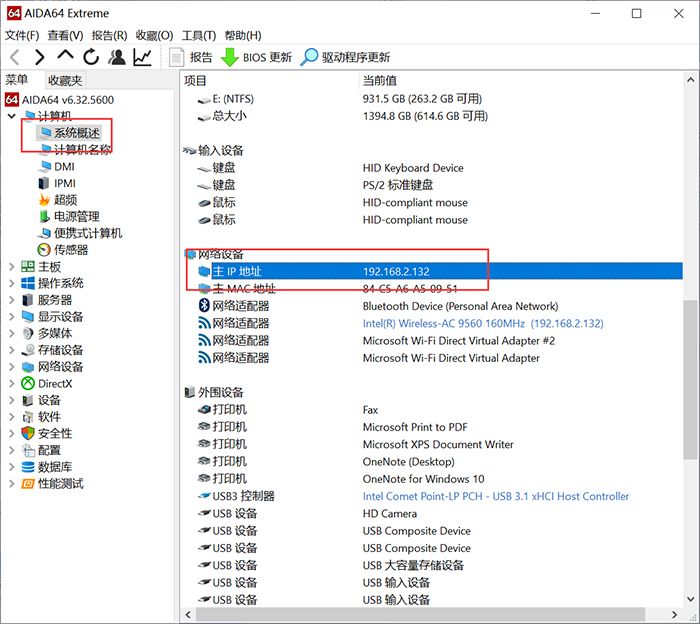Go up one level with Up arrow
Image resolution: width=700 pixels, height=624 pixels.
point(65,58)
